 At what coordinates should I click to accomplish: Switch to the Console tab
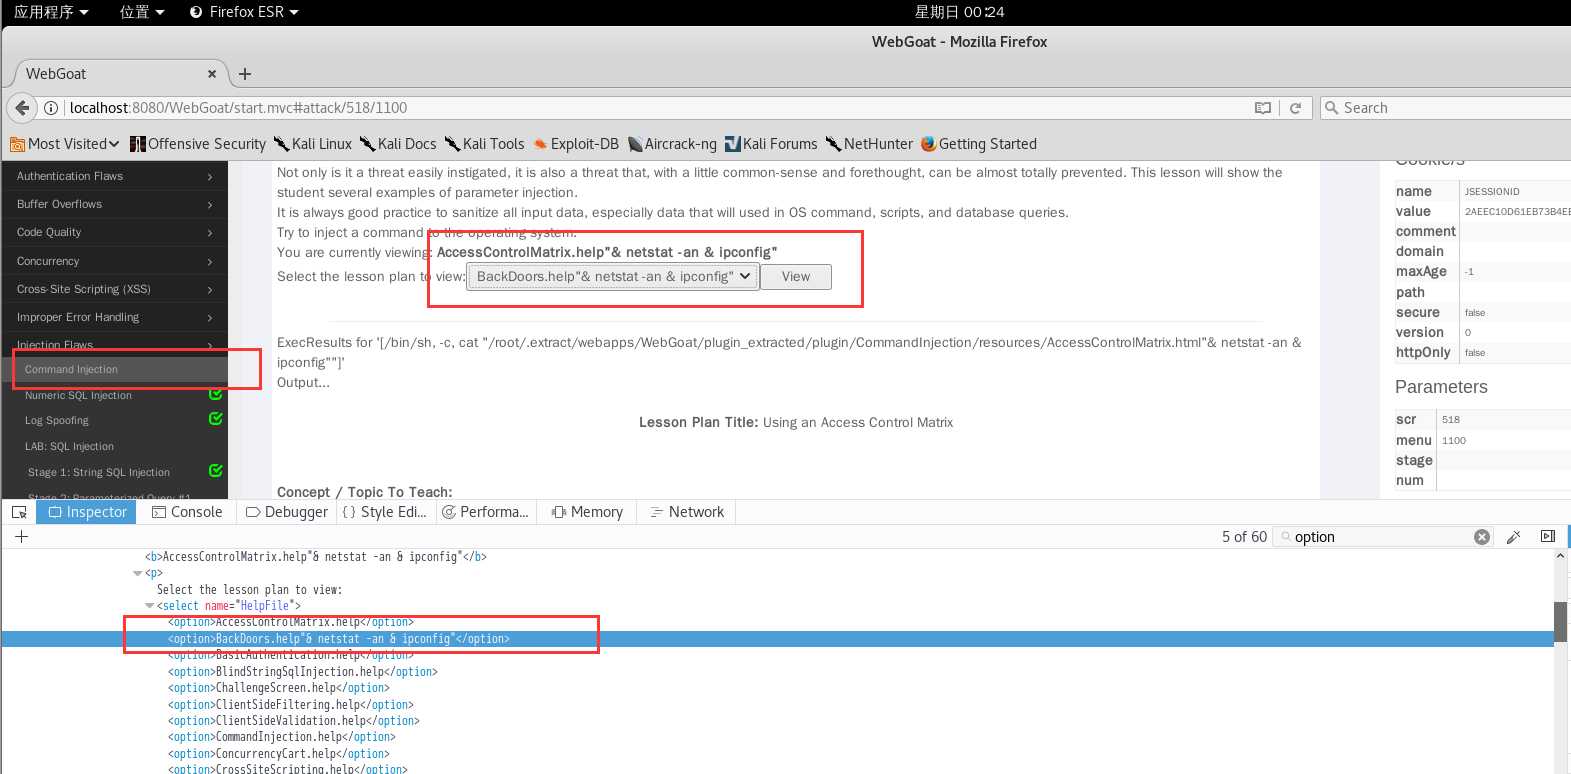(x=187, y=512)
